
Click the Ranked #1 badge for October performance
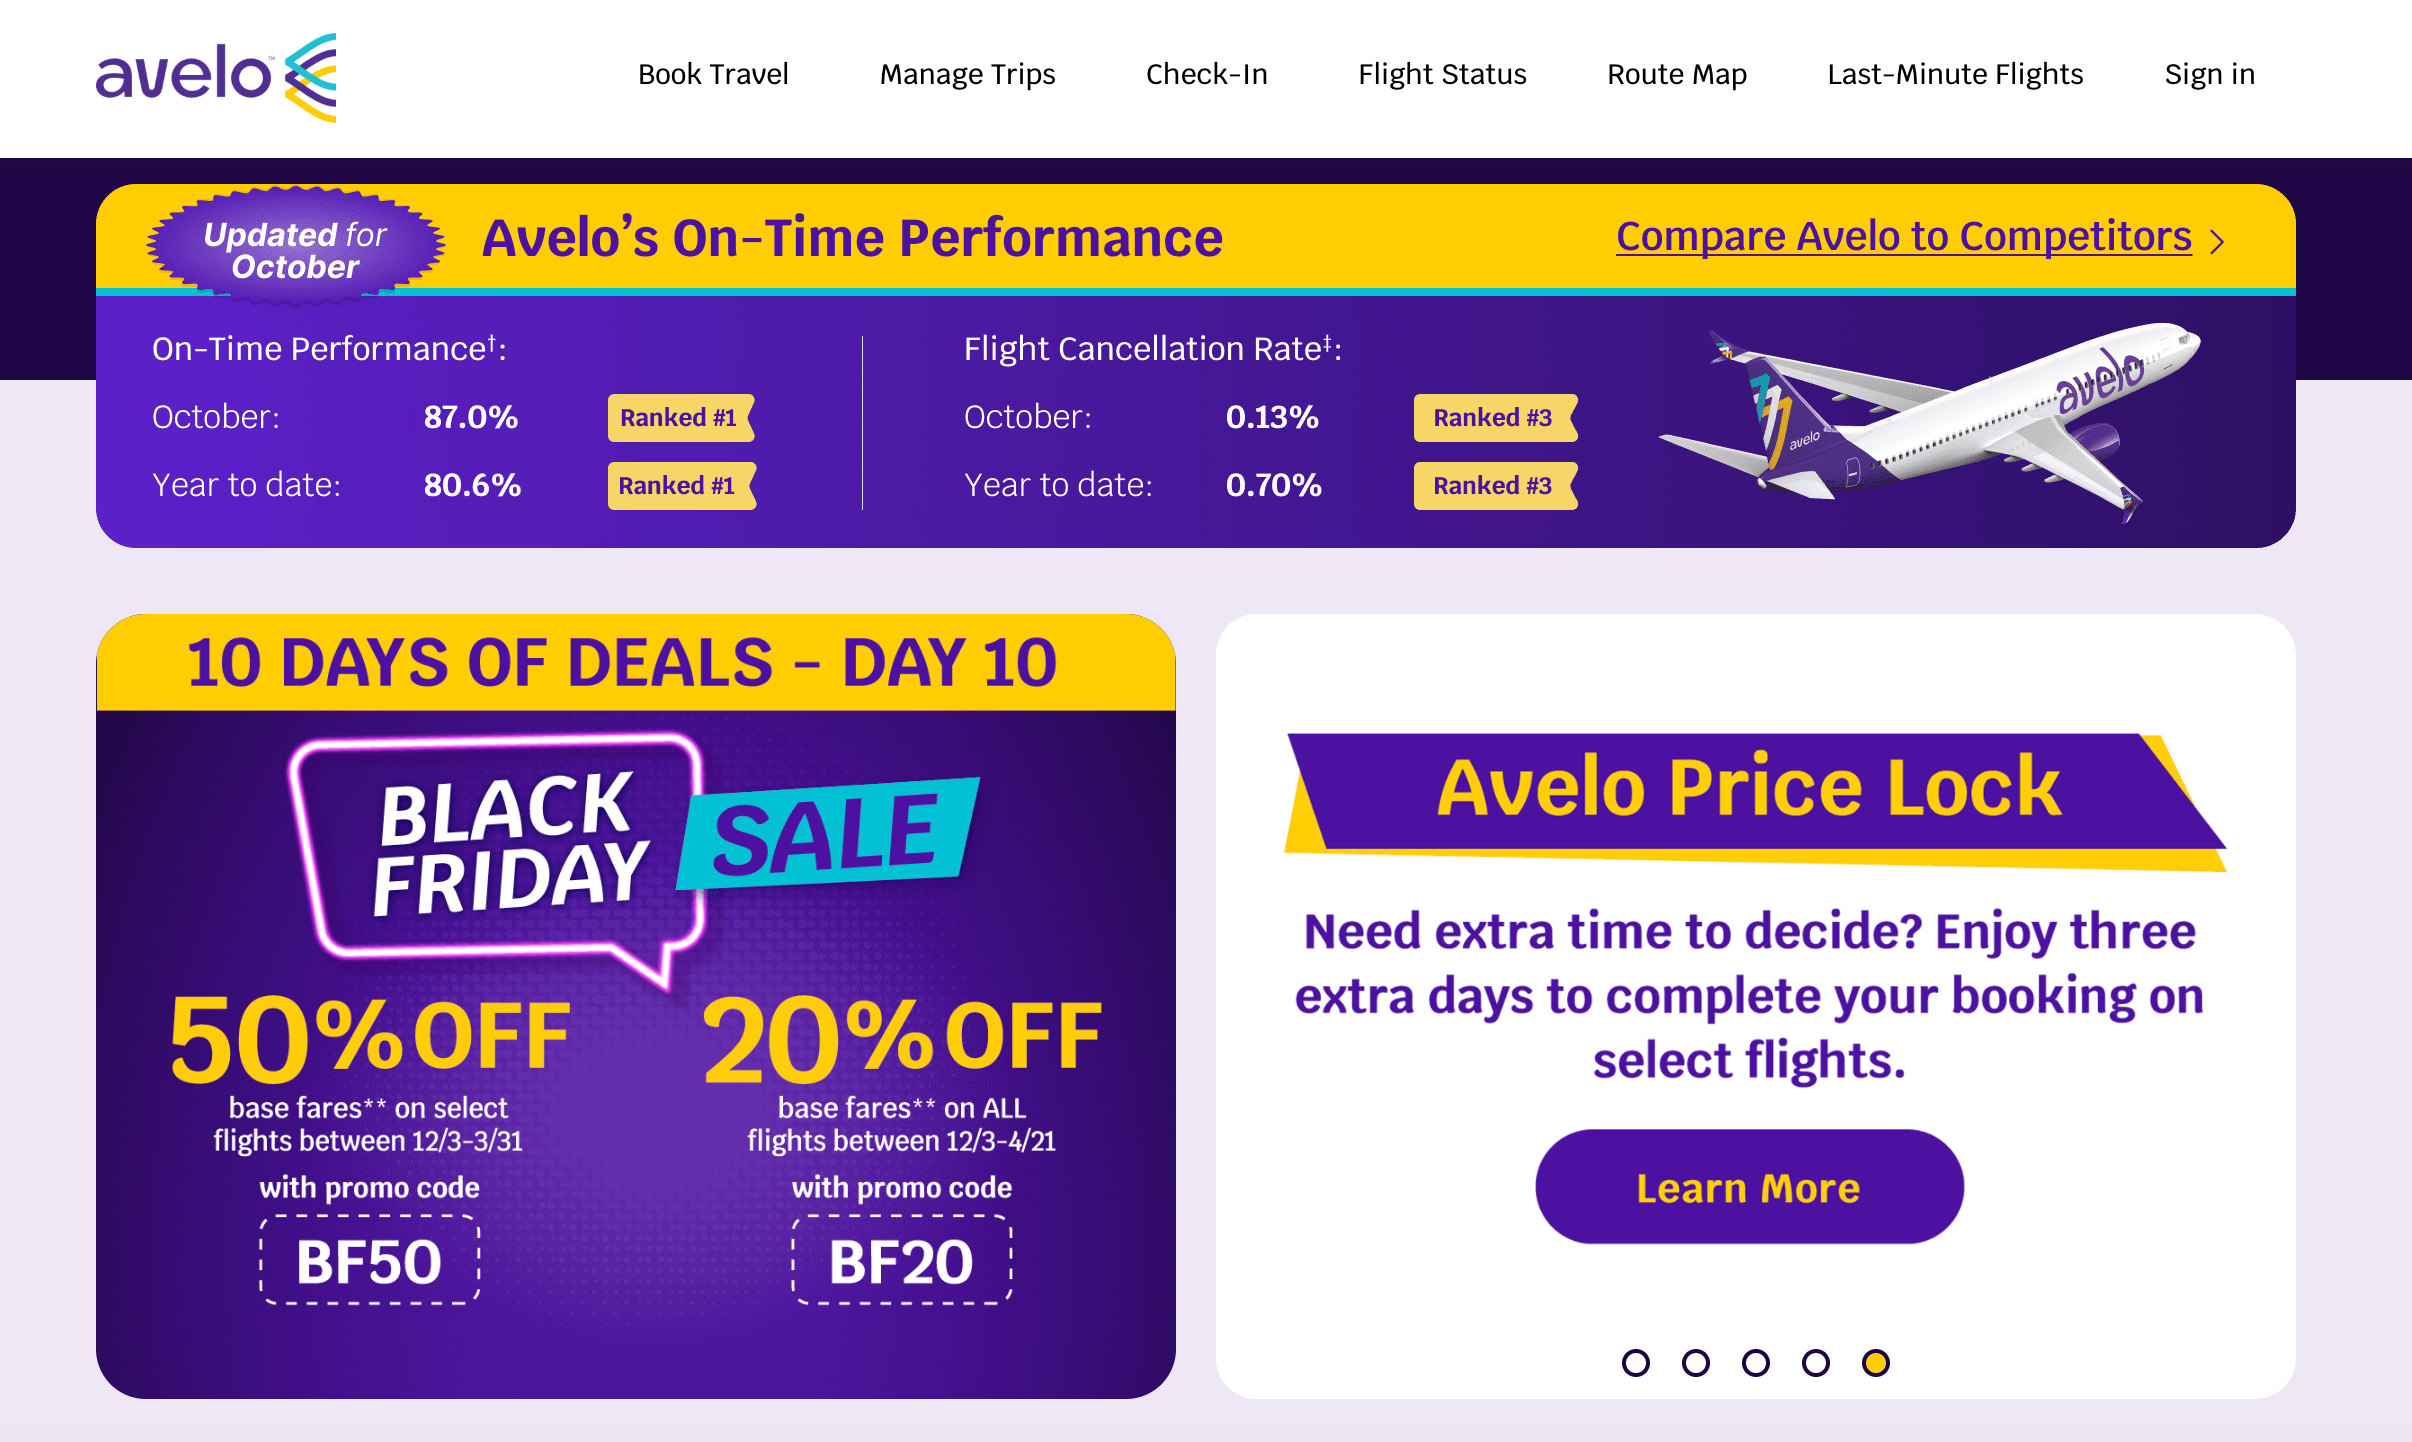680,417
